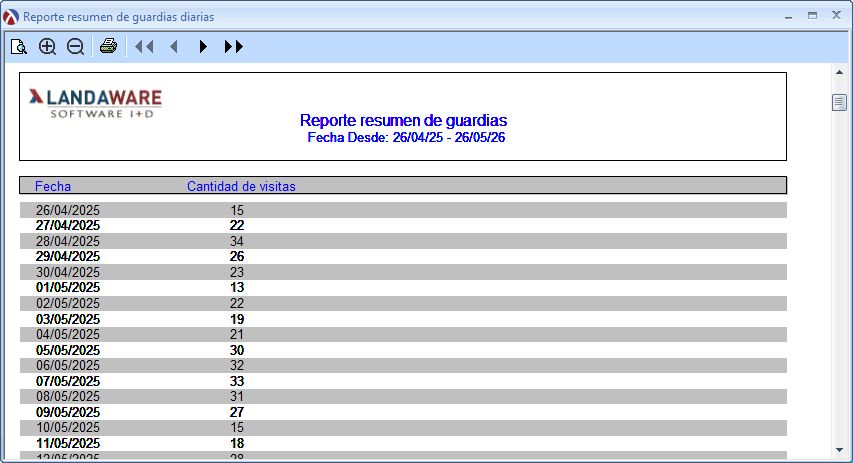Select date 02/05/2025
This screenshot has width=853, height=463.
[68, 303]
